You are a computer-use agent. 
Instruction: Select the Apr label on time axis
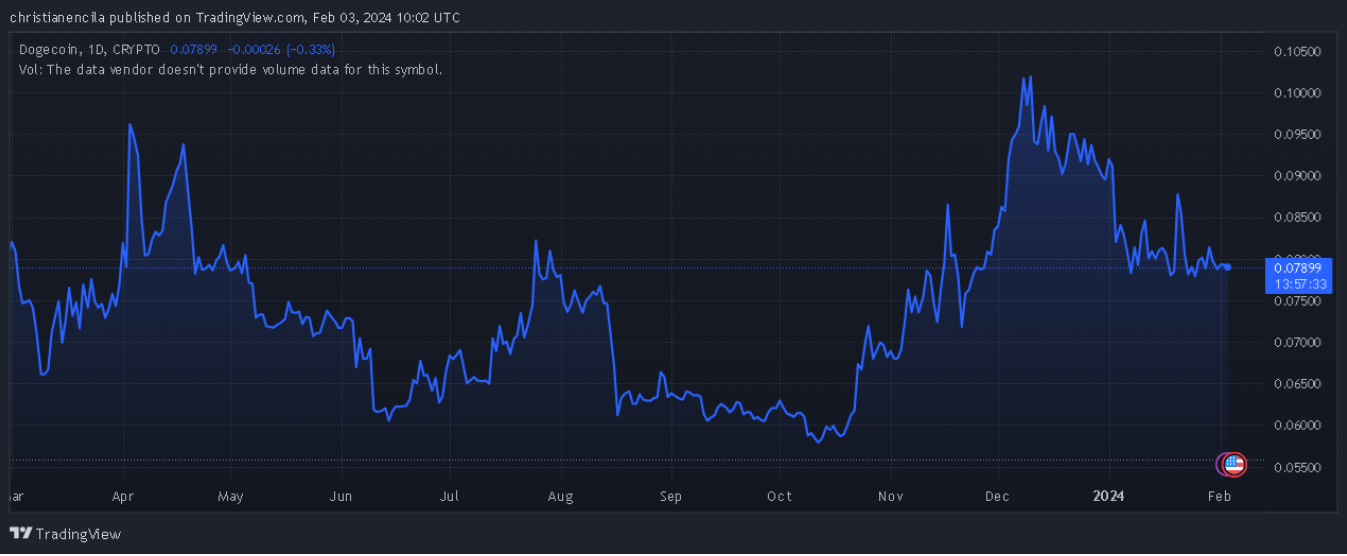click(x=123, y=496)
